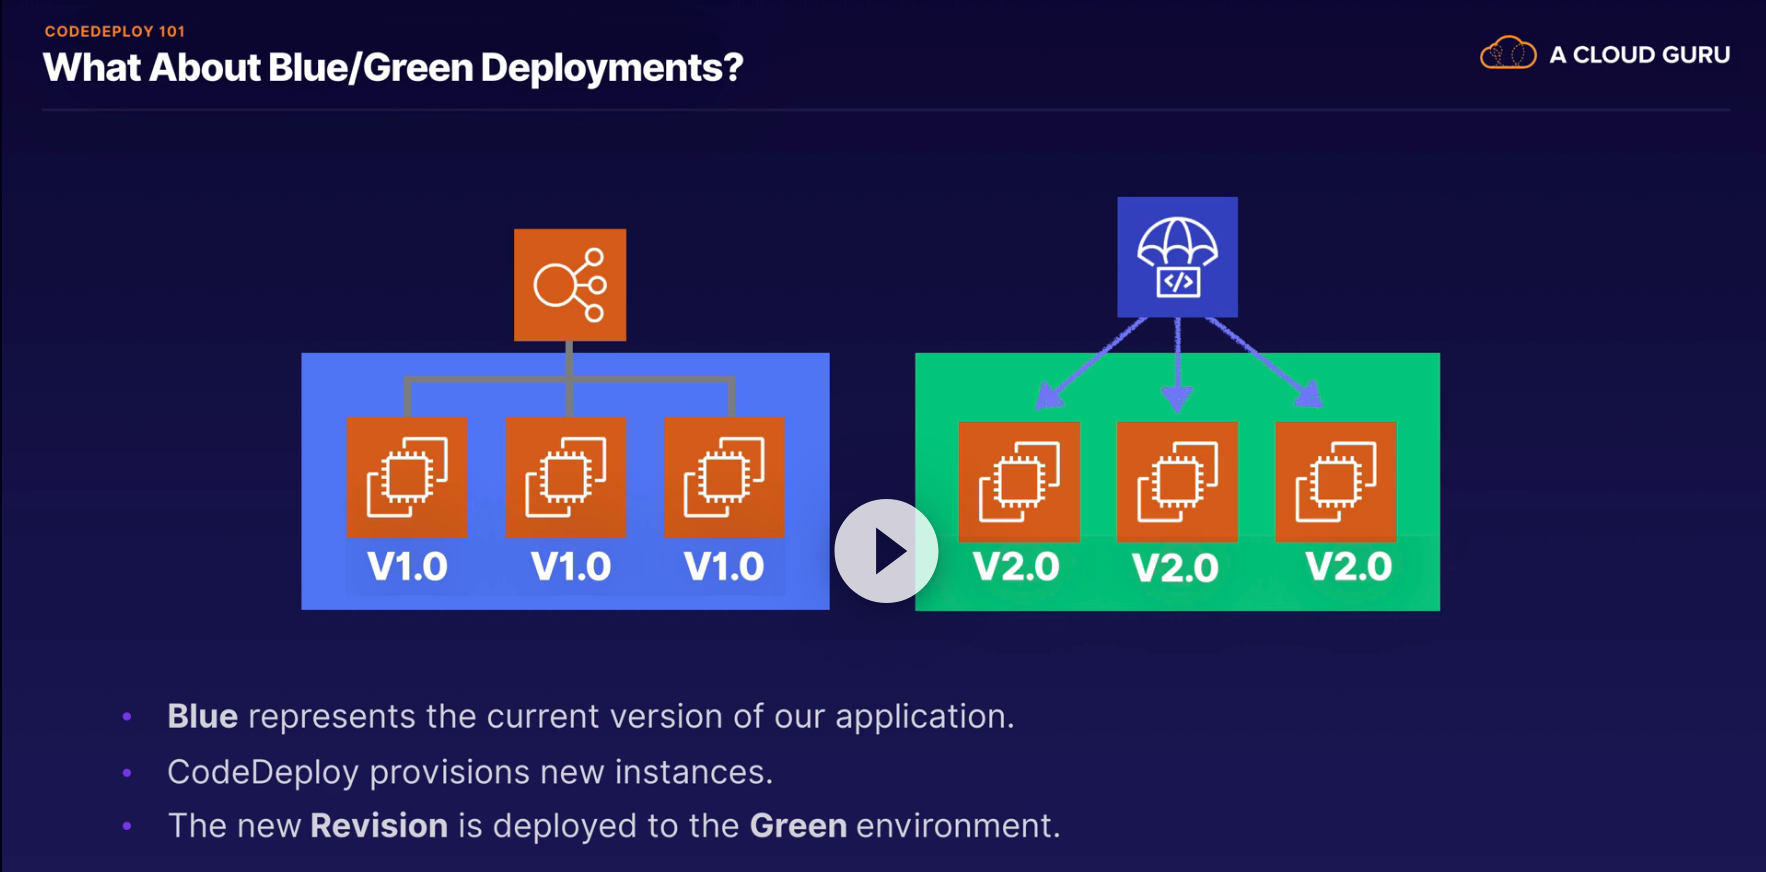Select the rightmost V2.0 instance icon
Viewport: 1766px width, 872px height.
pos(1336,482)
